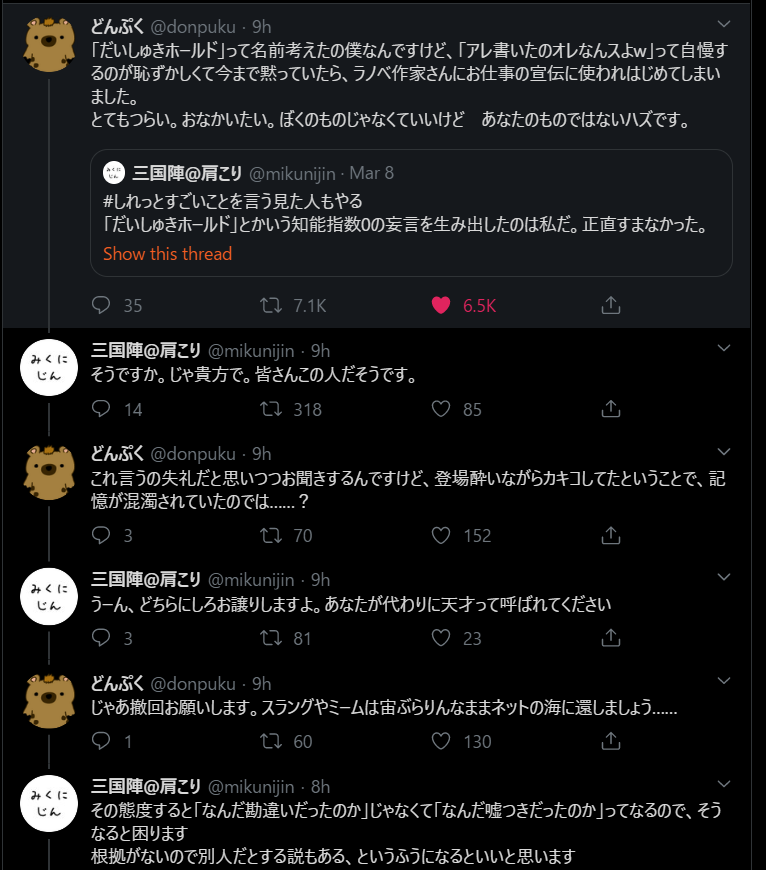This screenshot has height=870, width=766.
Task: Click "Show this thread" in quoted tweet
Action: coord(167,254)
